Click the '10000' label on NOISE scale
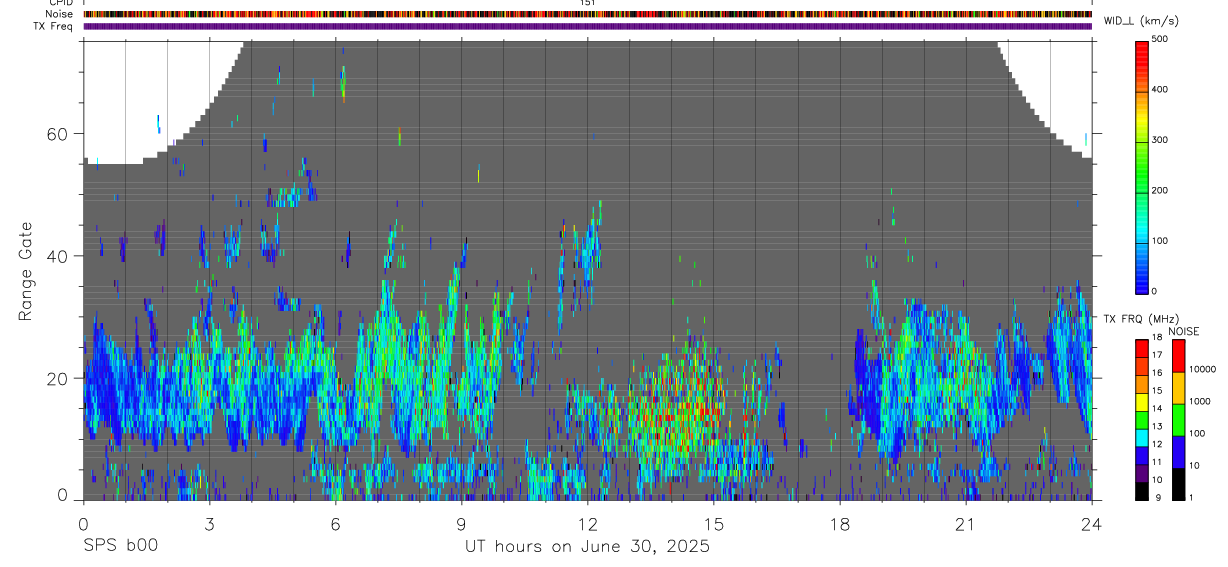This screenshot has height=567, width=1228. tap(1203, 369)
